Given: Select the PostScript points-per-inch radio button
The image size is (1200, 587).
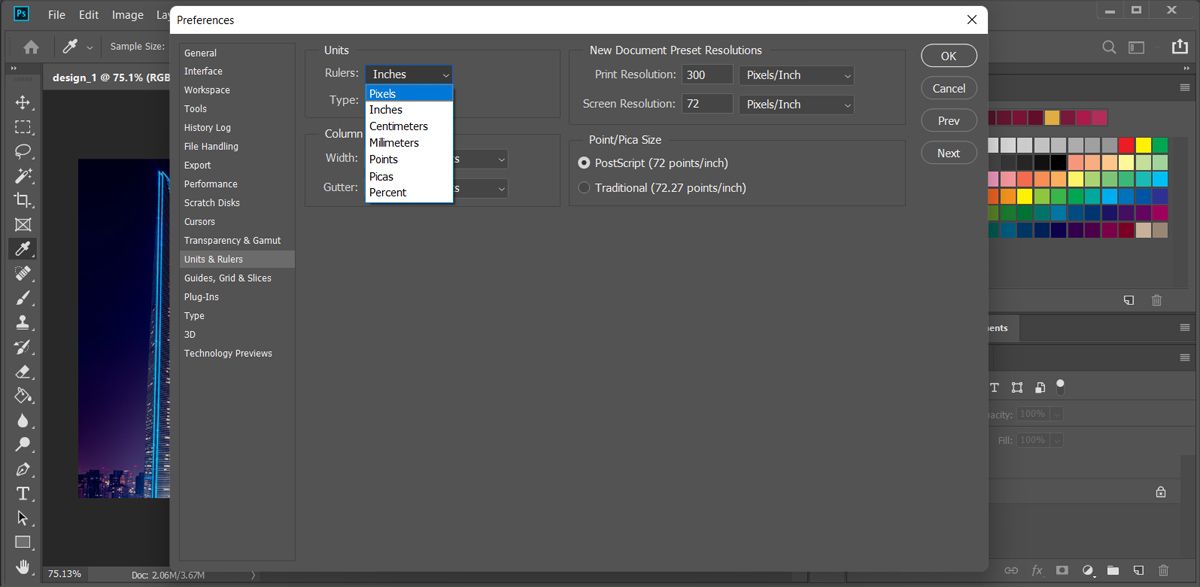Looking at the screenshot, I should pos(583,164).
